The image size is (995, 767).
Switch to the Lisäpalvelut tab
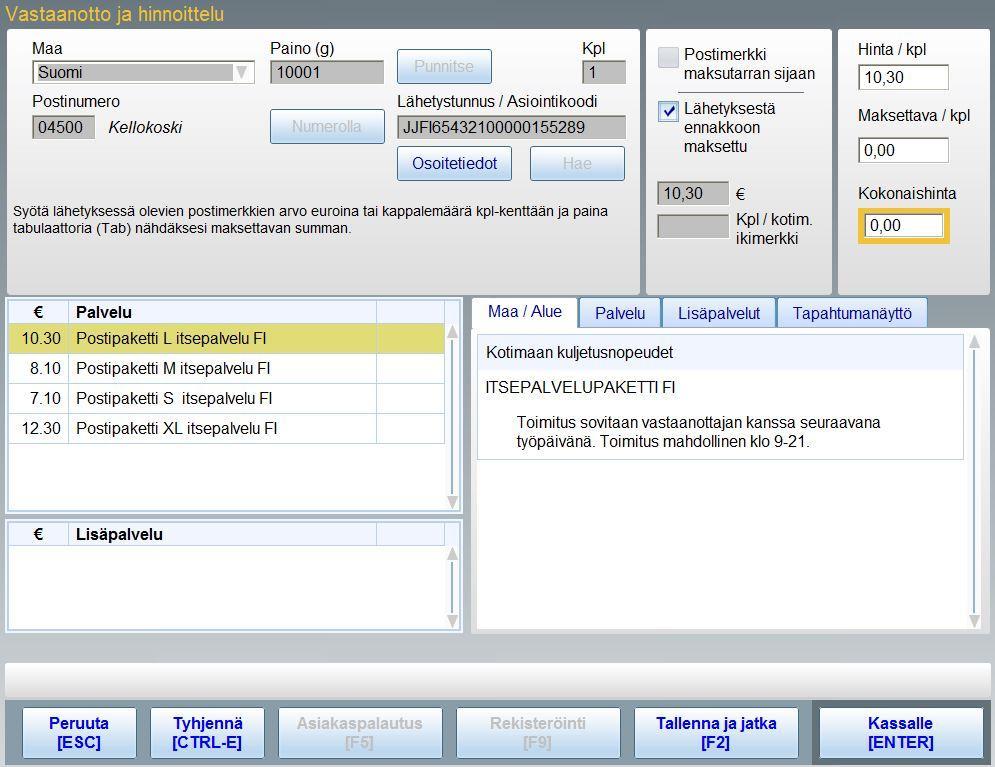click(719, 313)
